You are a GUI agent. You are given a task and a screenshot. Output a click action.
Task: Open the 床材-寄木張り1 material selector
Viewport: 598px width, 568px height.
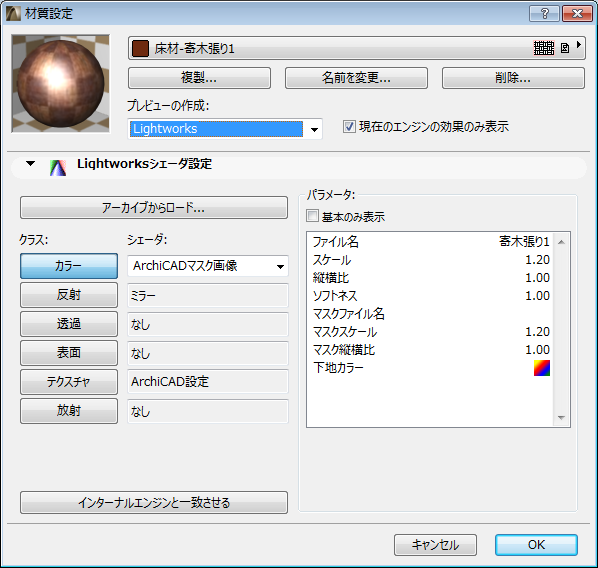(357, 48)
